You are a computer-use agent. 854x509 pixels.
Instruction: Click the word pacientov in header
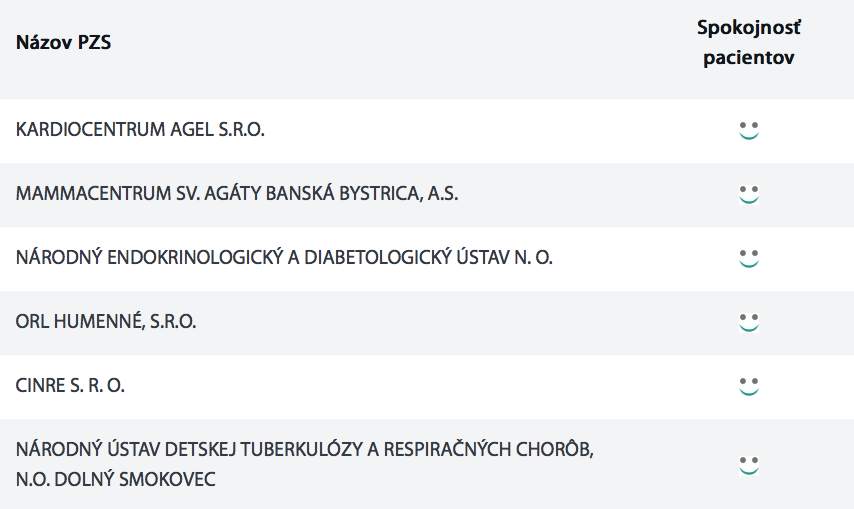748,58
